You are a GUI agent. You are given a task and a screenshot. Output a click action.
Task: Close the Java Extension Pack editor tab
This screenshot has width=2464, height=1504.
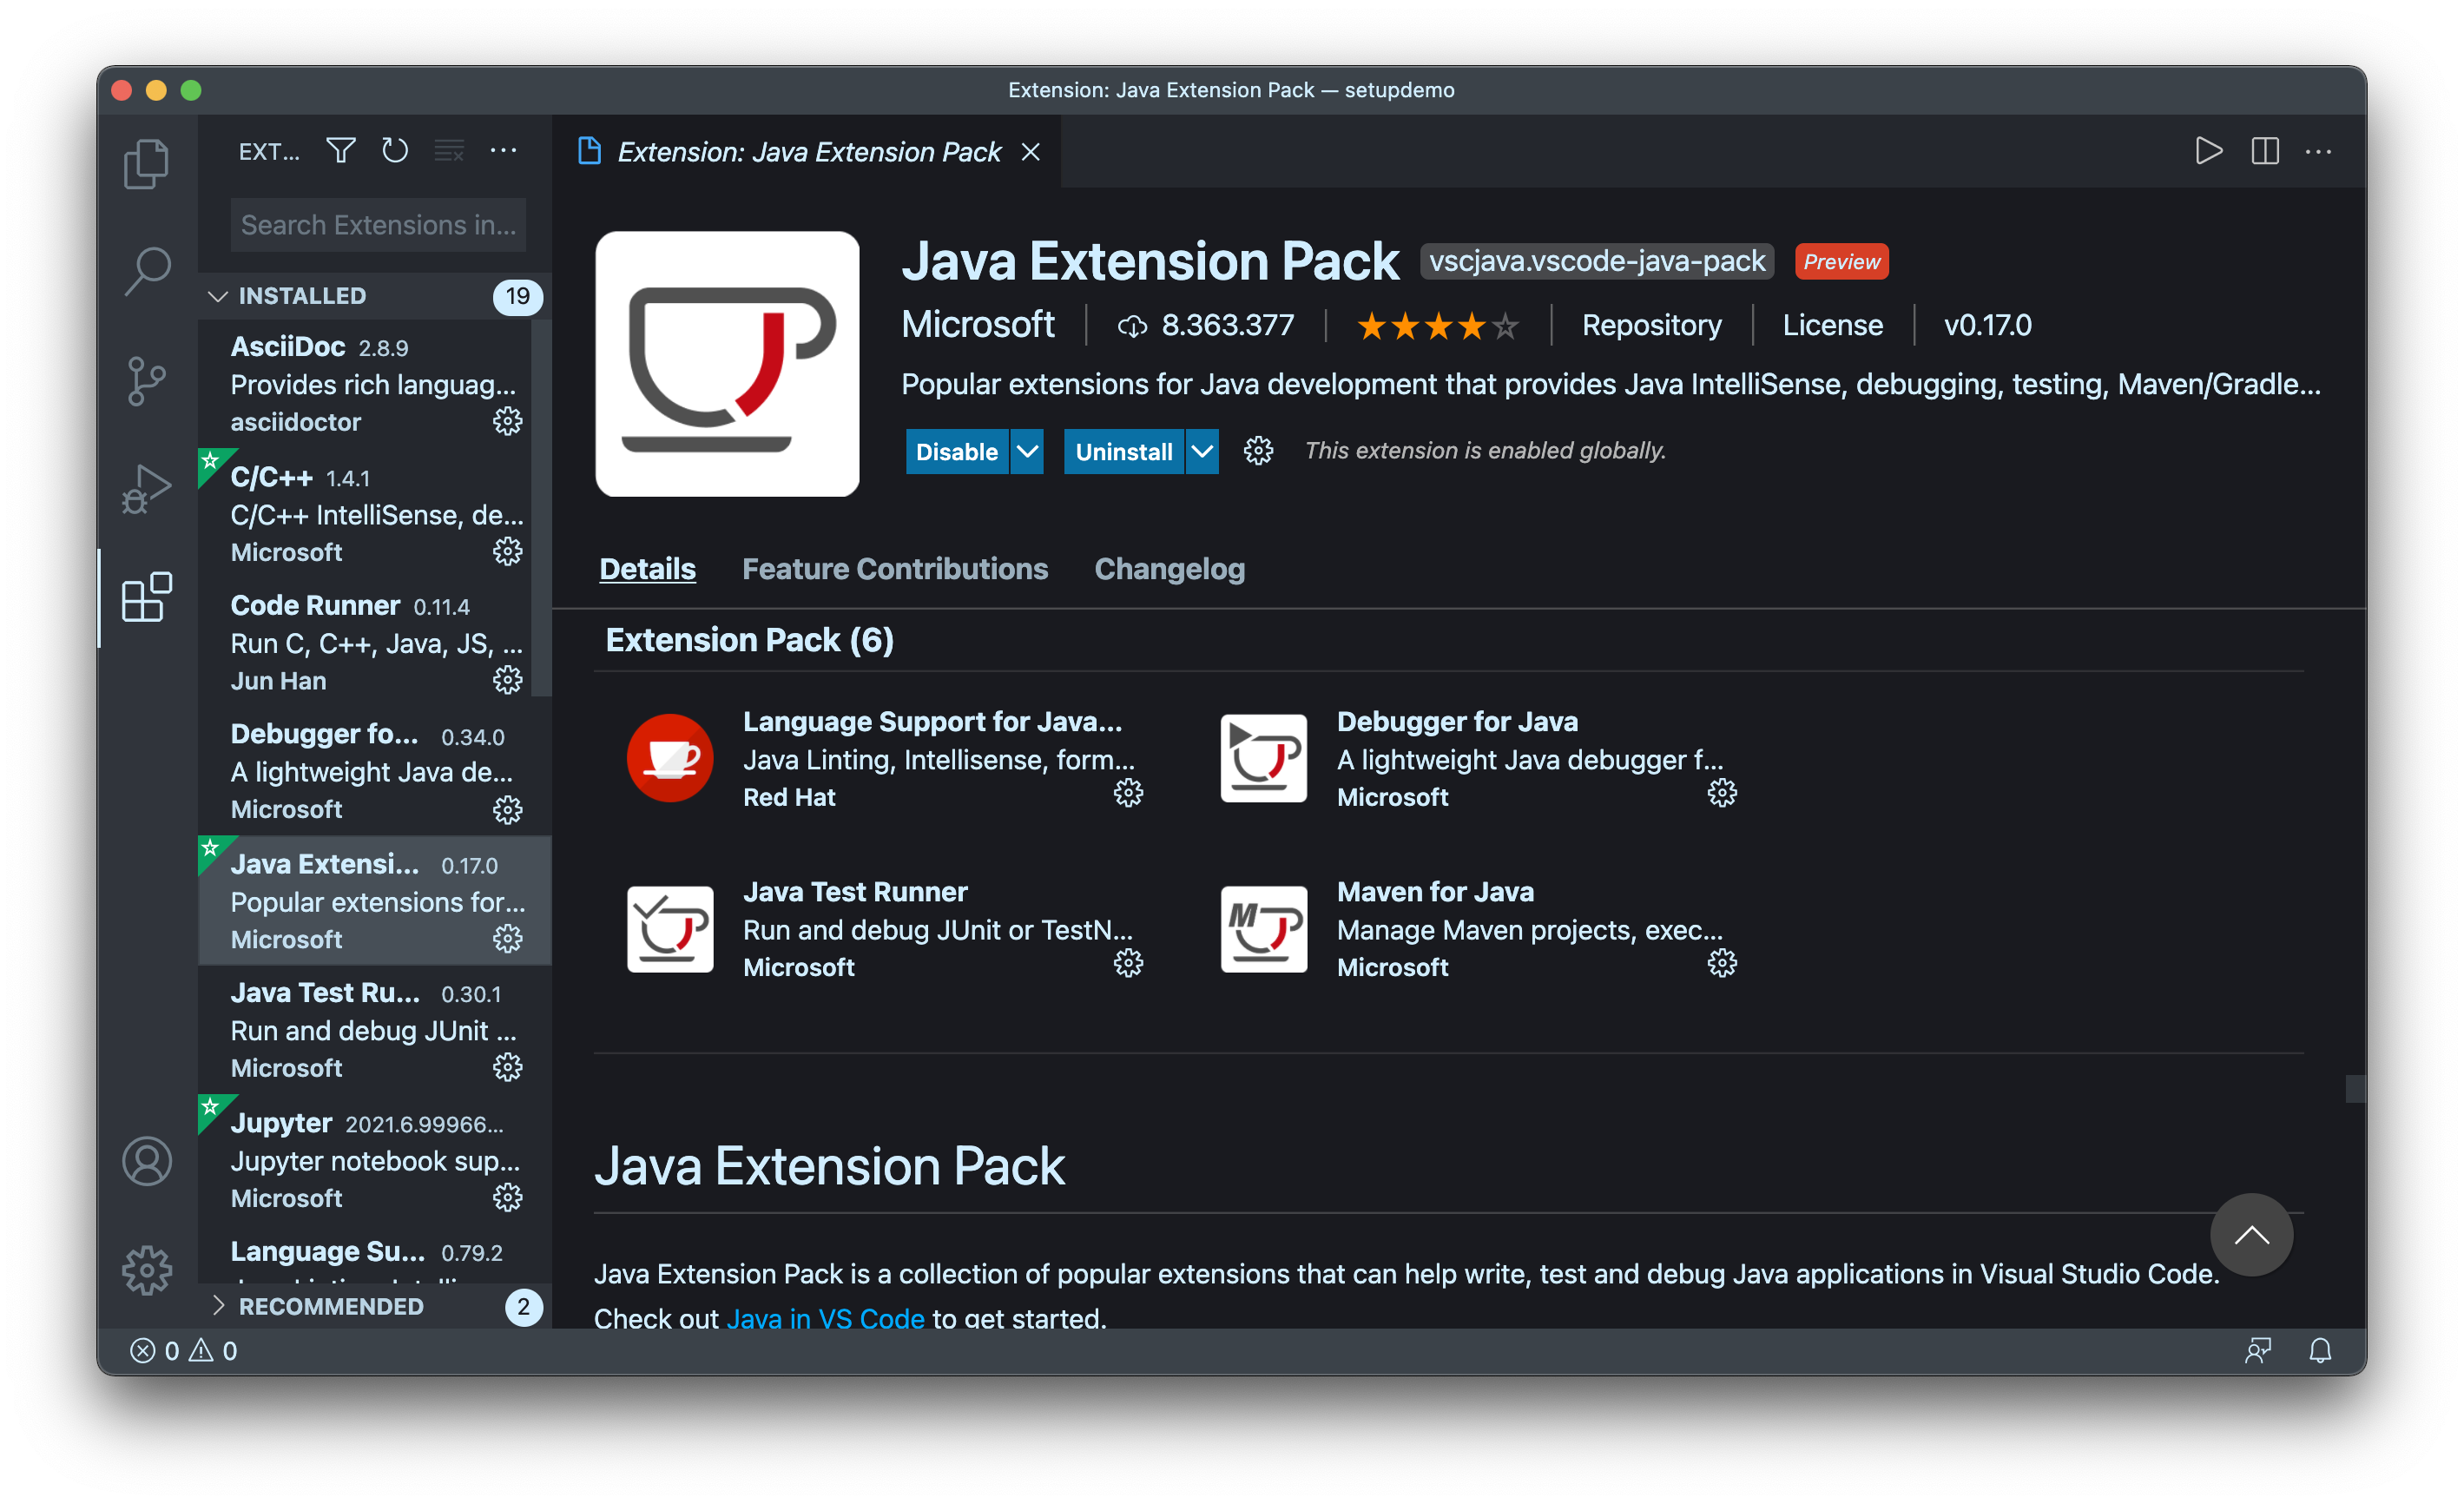point(1030,151)
